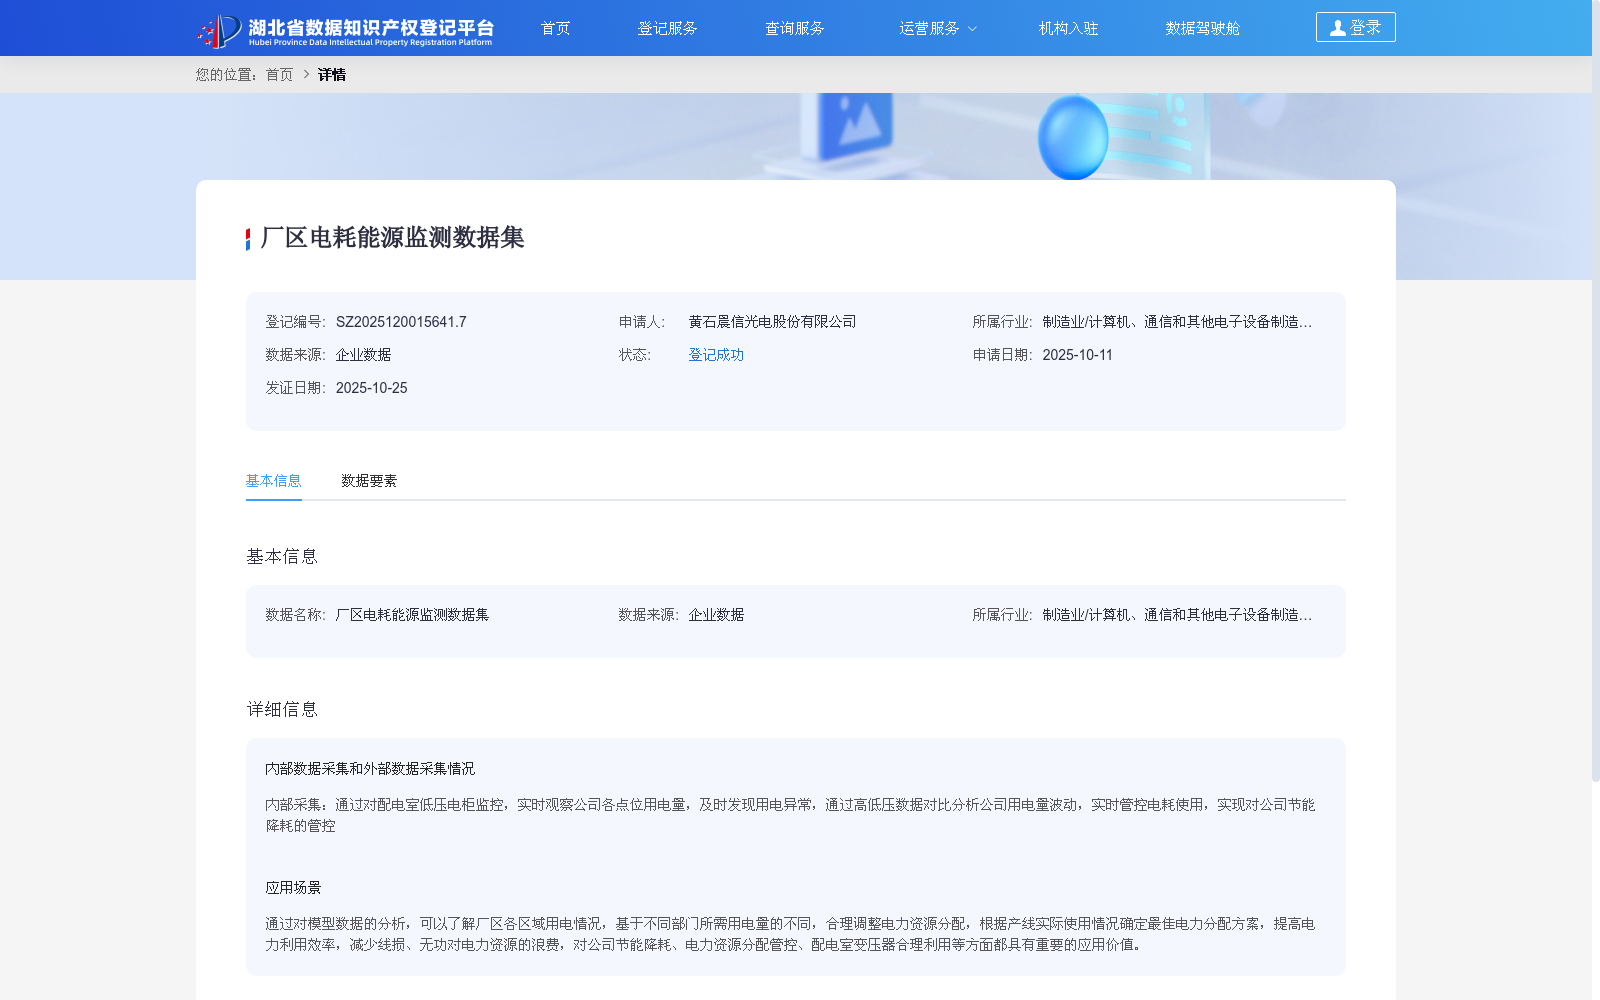Image resolution: width=1600 pixels, height=1000 pixels.
Task: Click the 详细信息 section heading
Action: point(282,710)
